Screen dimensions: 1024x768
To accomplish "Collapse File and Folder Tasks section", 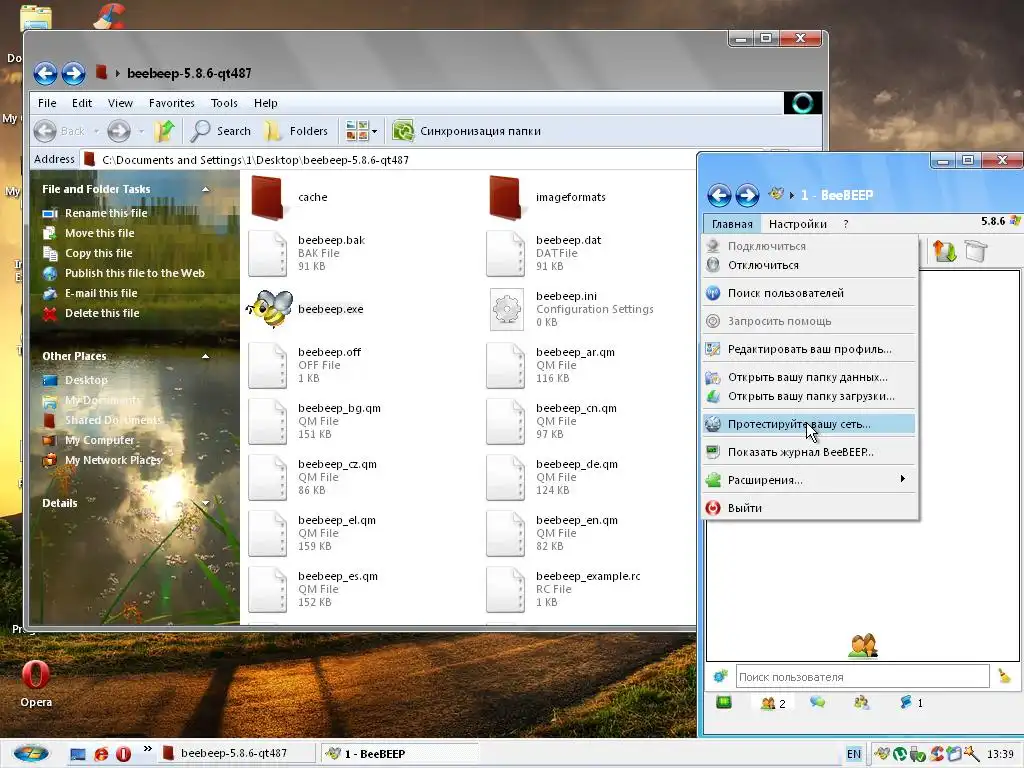I will point(206,189).
